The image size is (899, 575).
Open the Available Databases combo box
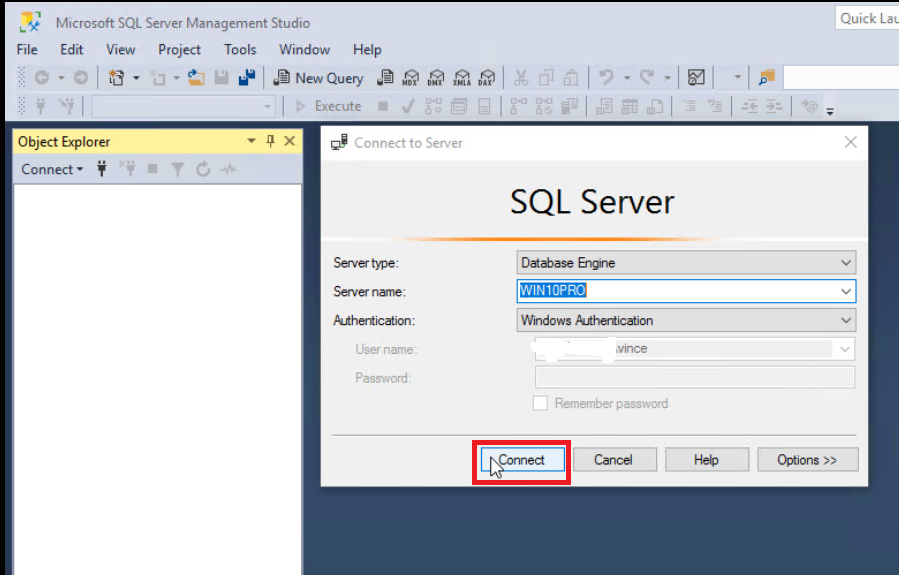click(x=183, y=106)
